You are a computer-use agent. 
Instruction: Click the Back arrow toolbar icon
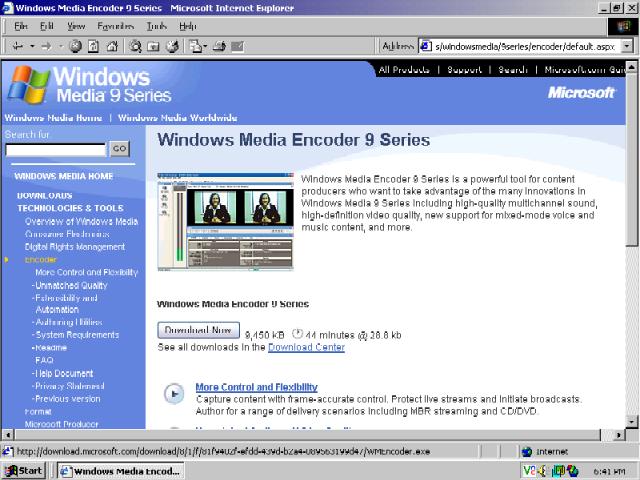click(x=18, y=46)
